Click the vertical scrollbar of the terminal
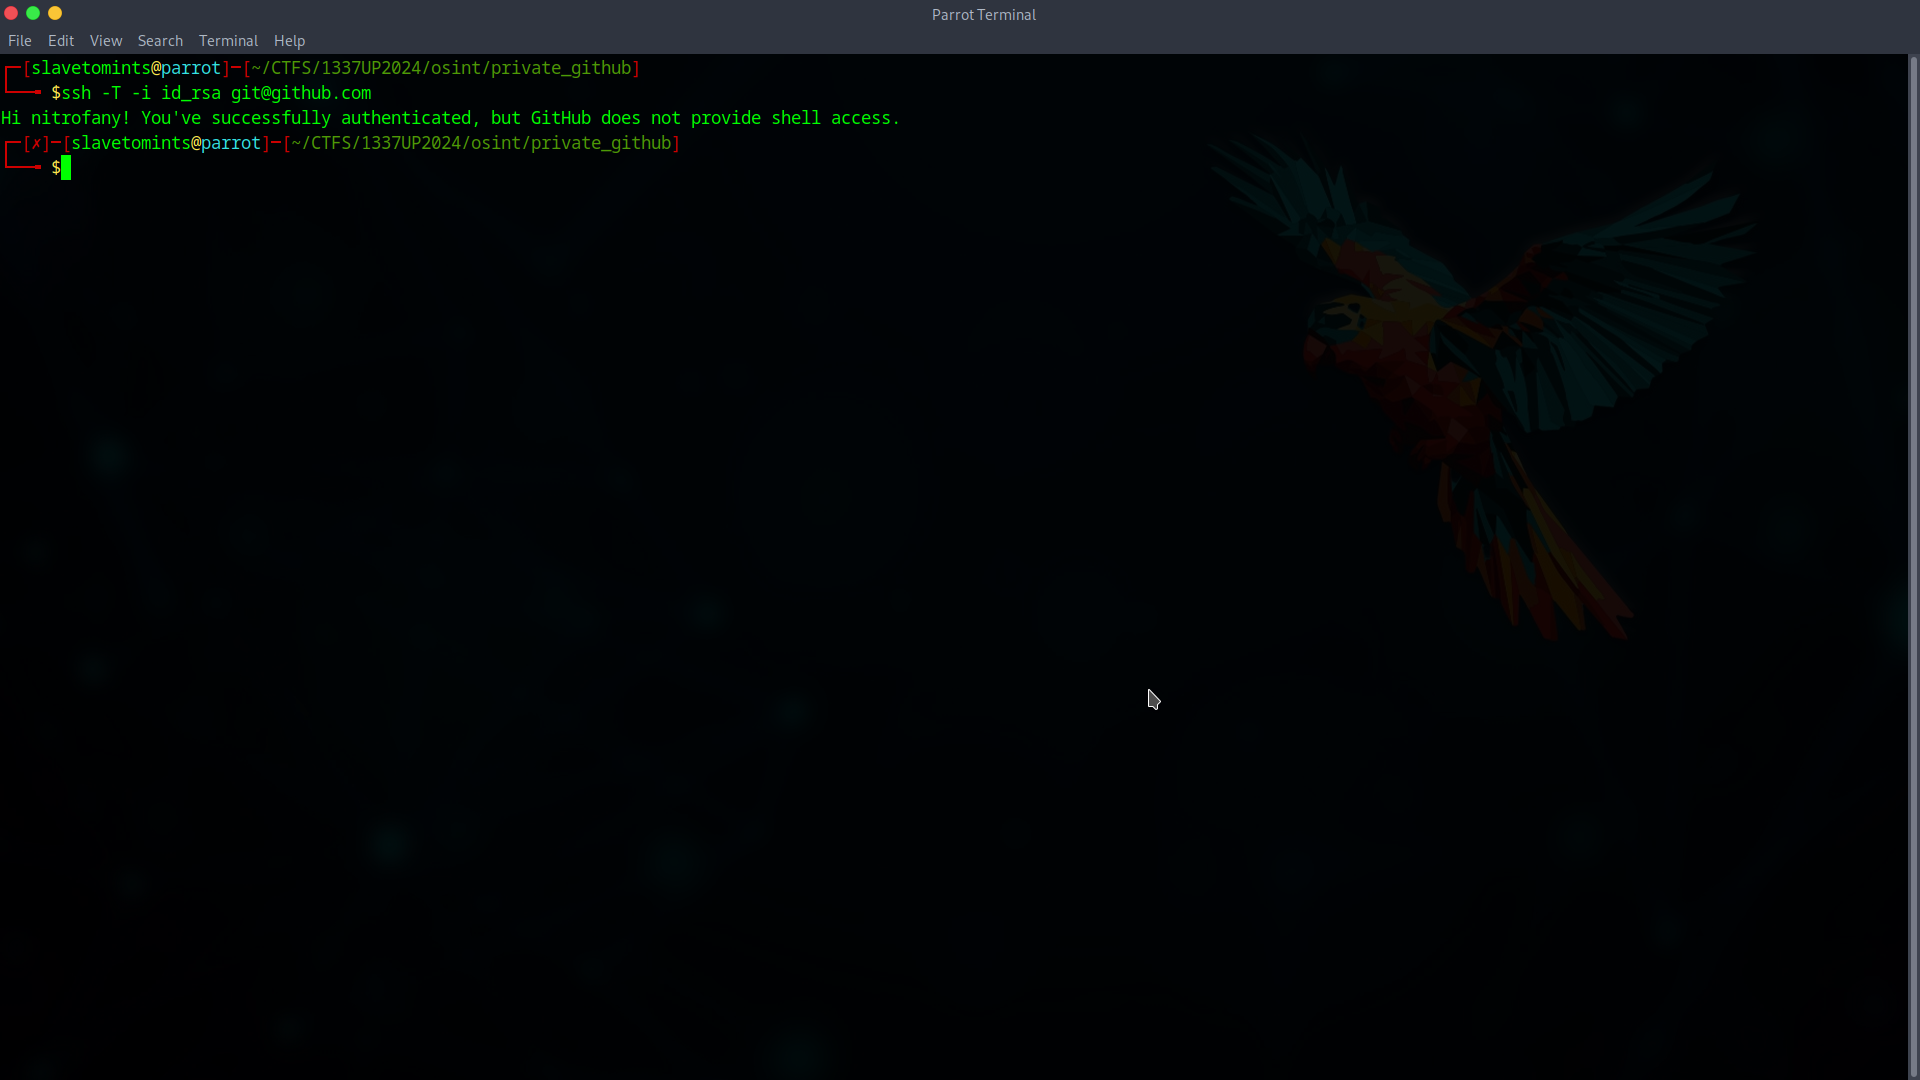 (x=1913, y=566)
